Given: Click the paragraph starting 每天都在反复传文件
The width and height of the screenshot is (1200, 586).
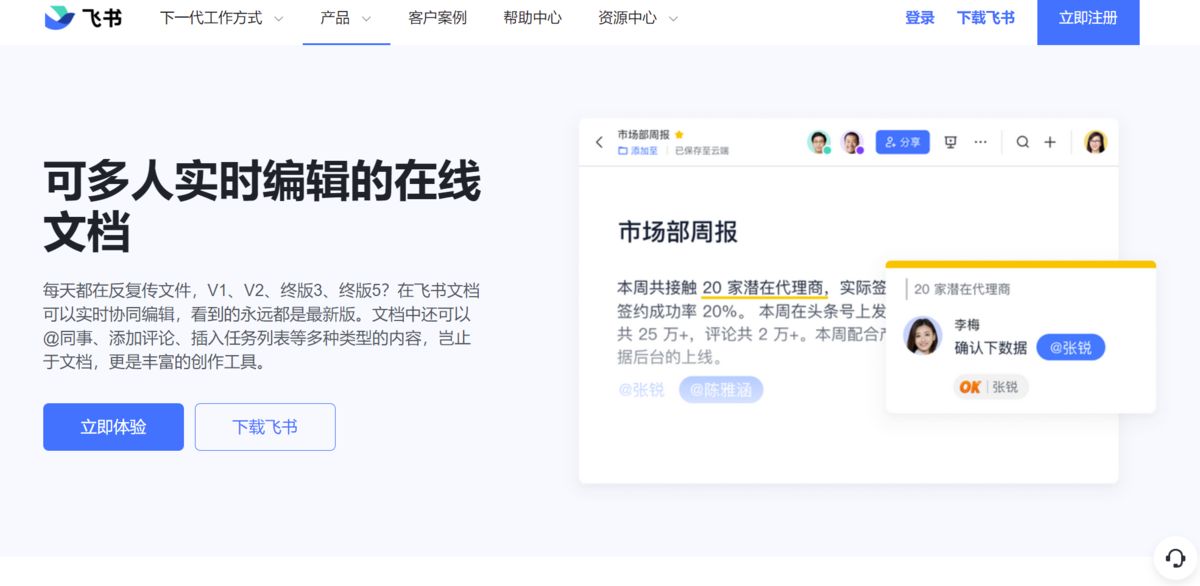Looking at the screenshot, I should point(262,326).
